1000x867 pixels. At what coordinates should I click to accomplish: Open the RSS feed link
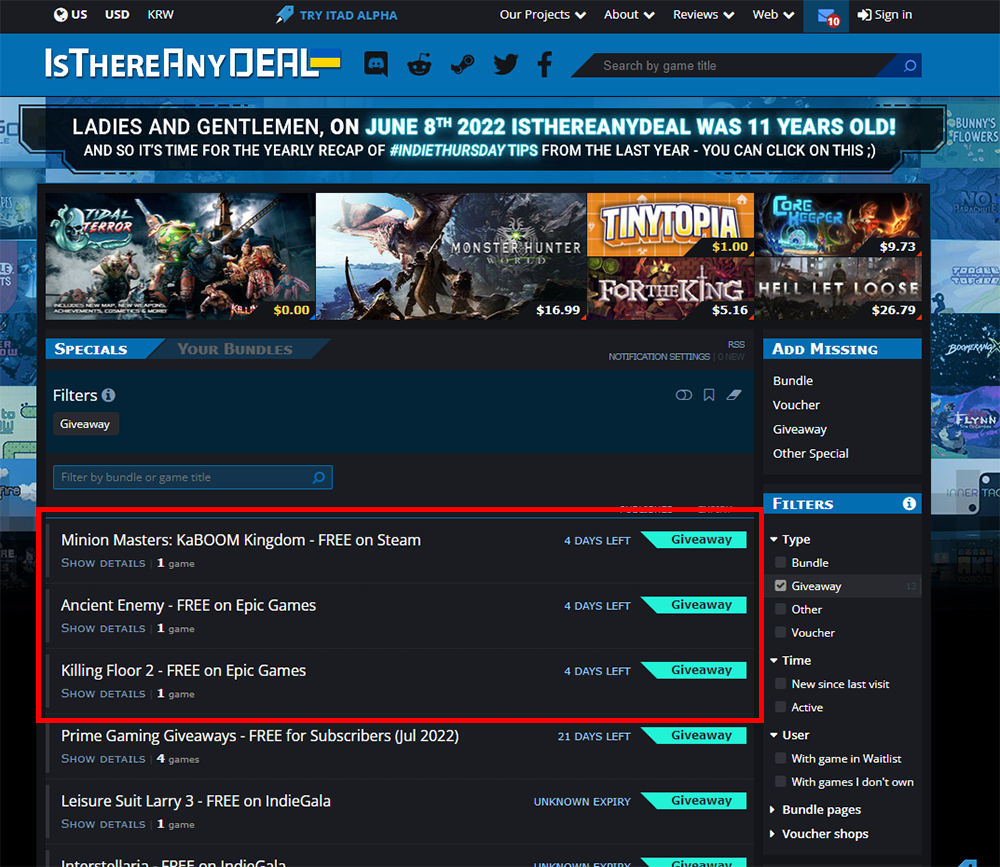(736, 345)
